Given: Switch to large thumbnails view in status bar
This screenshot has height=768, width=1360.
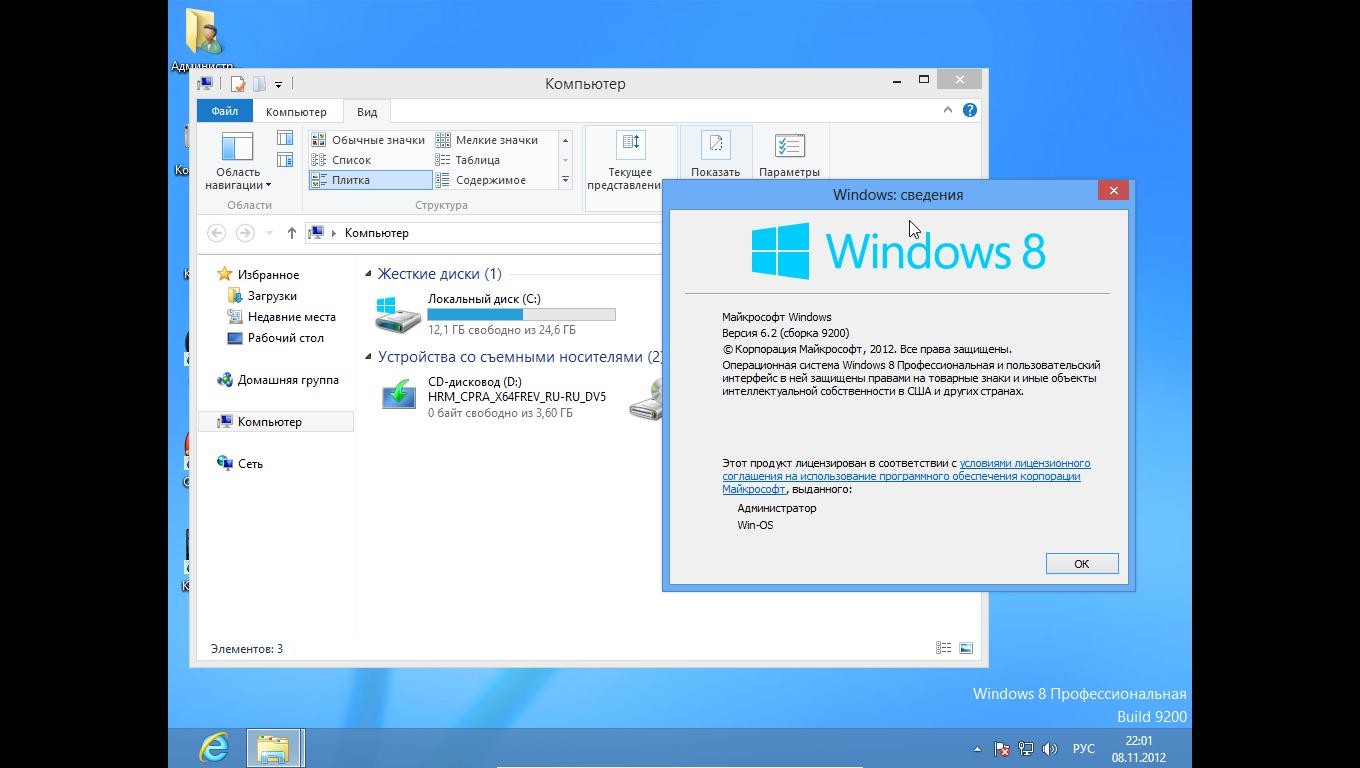Looking at the screenshot, I should click(x=965, y=648).
